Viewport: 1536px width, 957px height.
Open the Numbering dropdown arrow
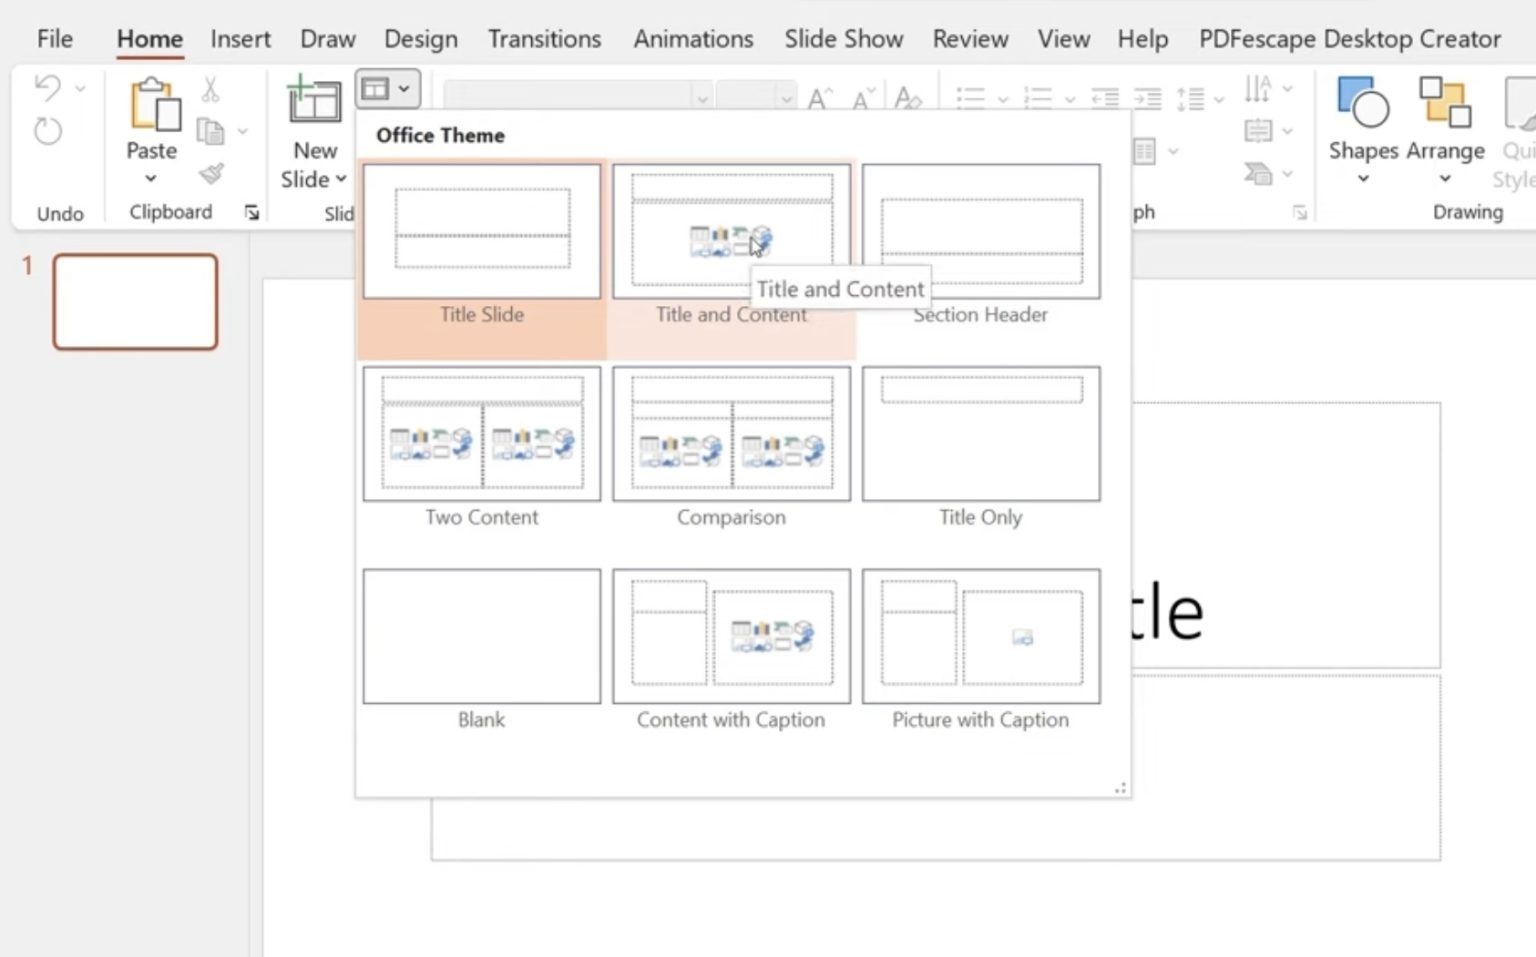(1072, 98)
